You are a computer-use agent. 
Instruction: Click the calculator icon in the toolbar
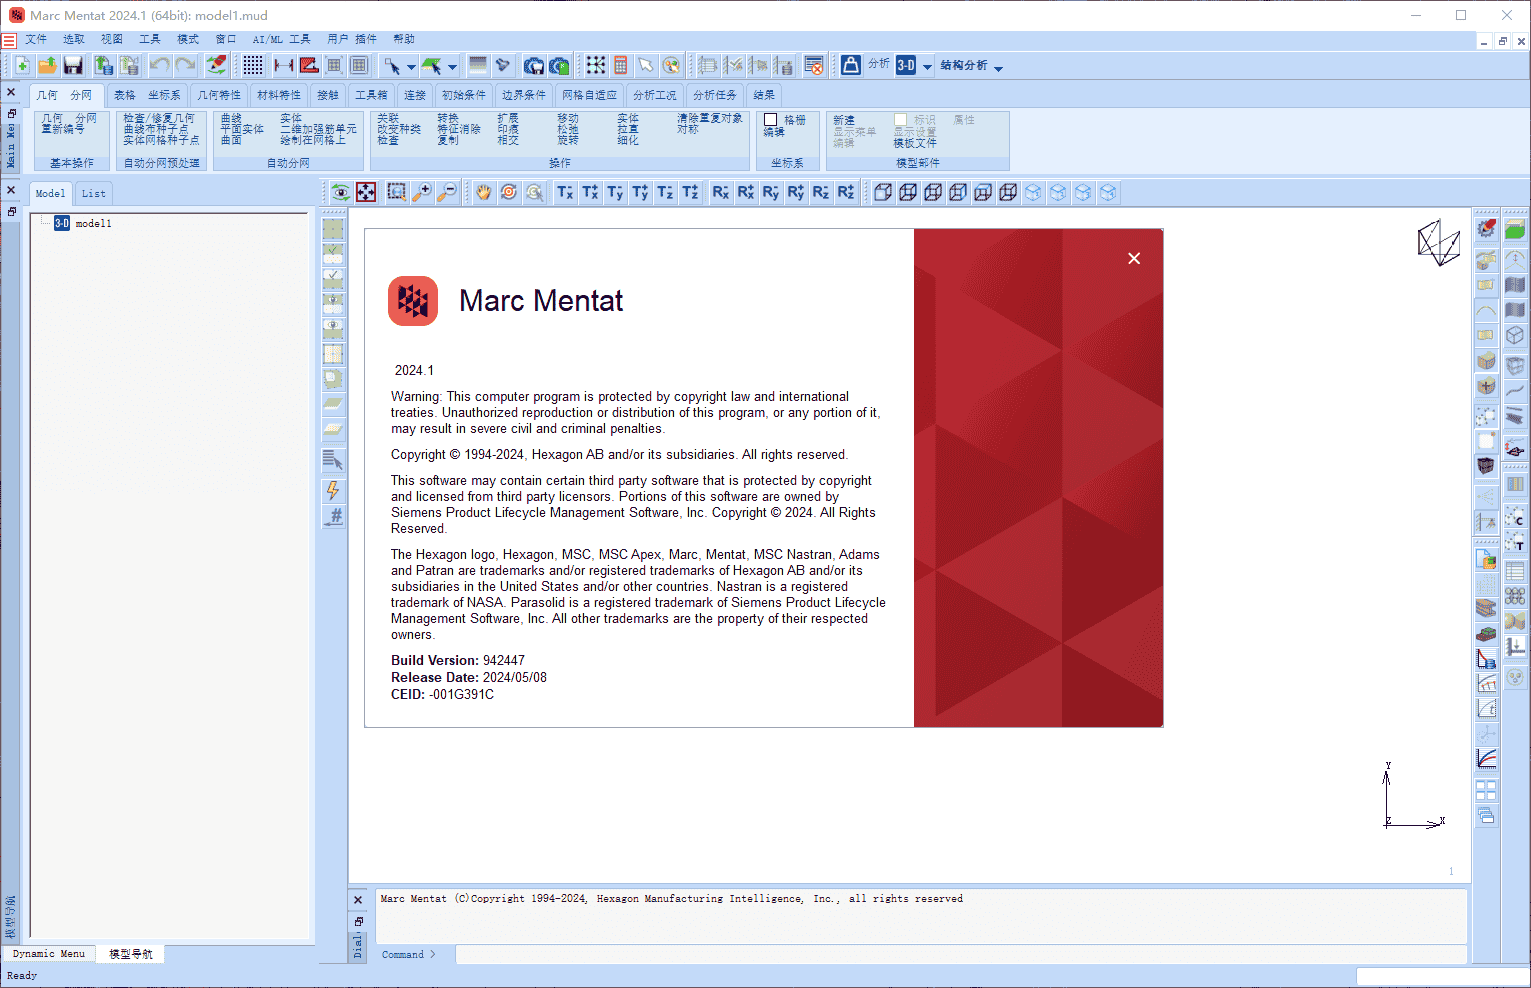pos(621,66)
